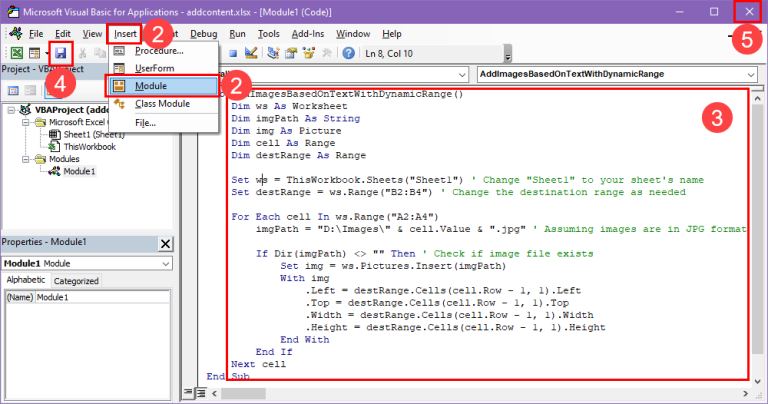Choose File... from the Insert menu

(164, 123)
